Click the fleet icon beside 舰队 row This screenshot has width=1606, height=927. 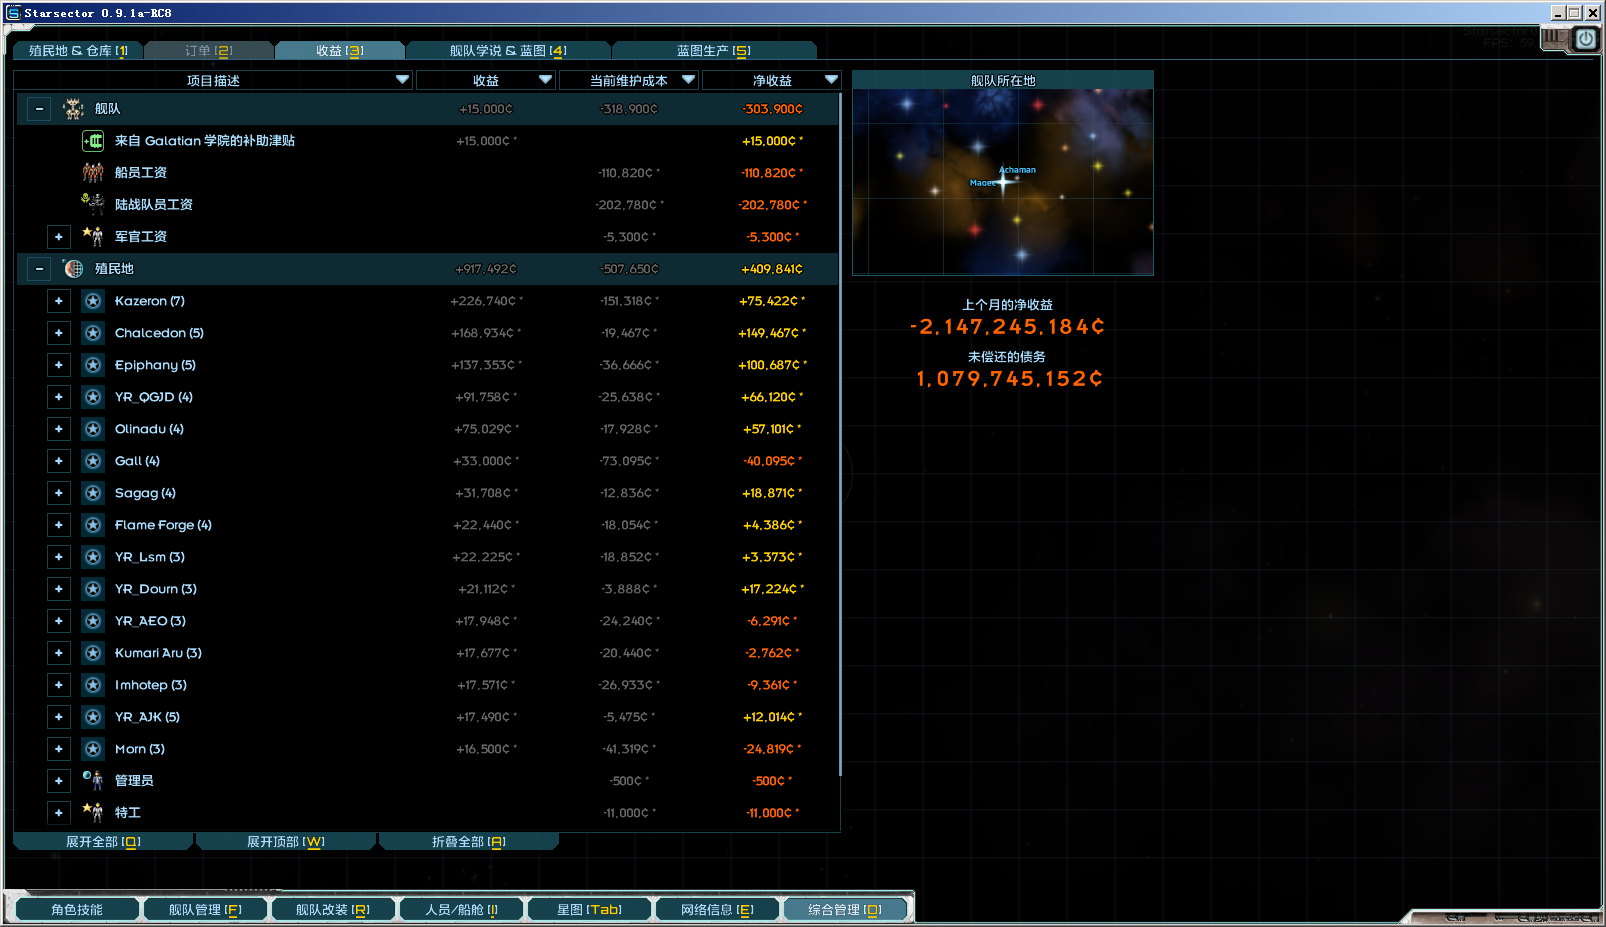point(73,108)
